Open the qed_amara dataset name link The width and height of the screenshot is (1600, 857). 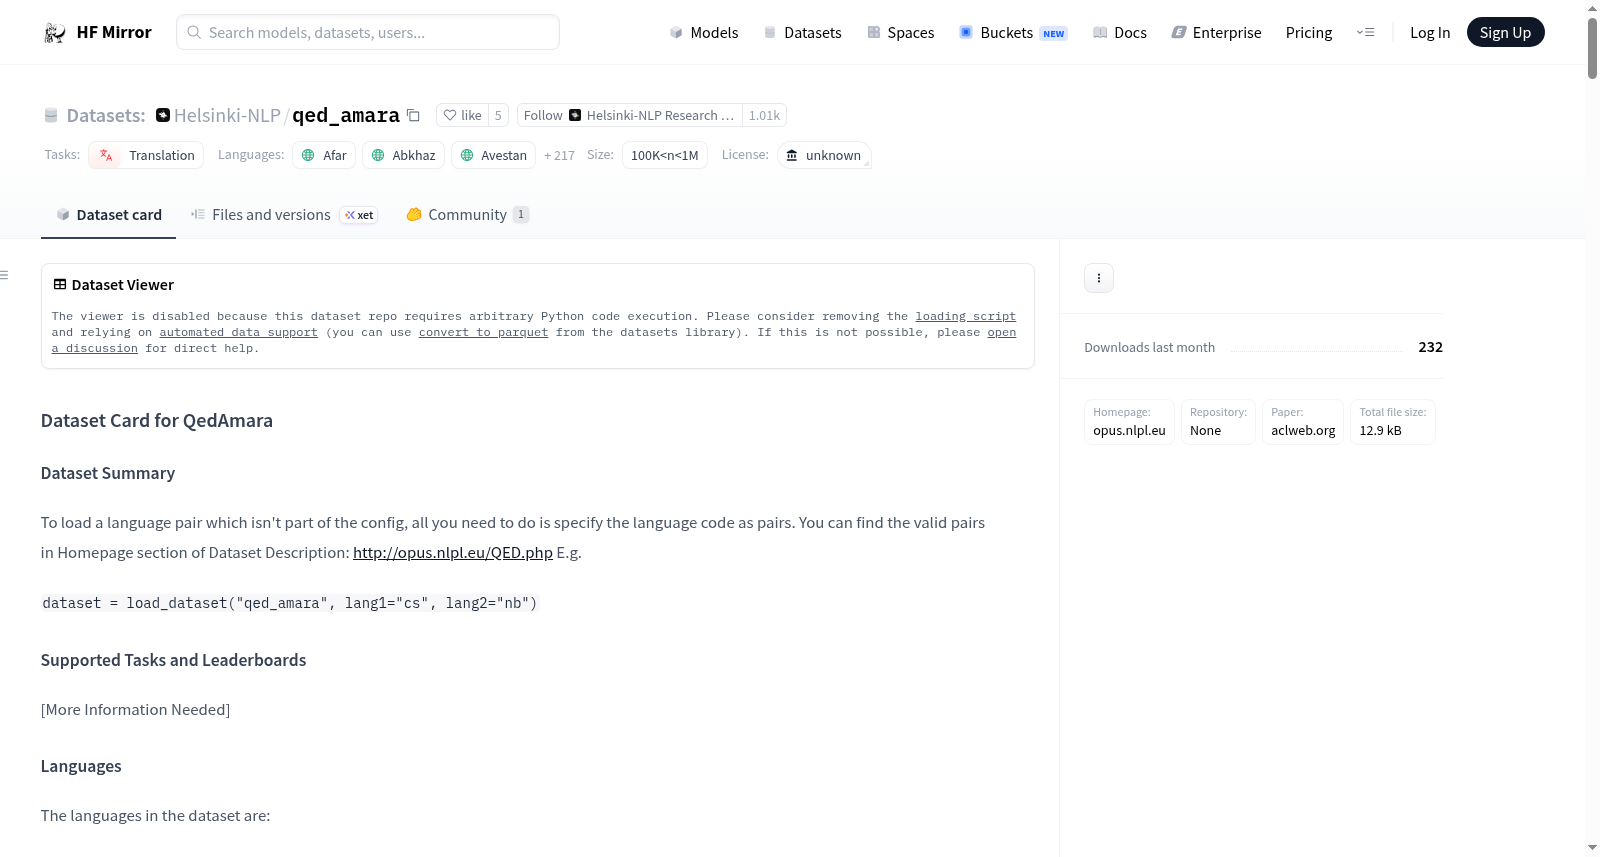click(x=346, y=115)
